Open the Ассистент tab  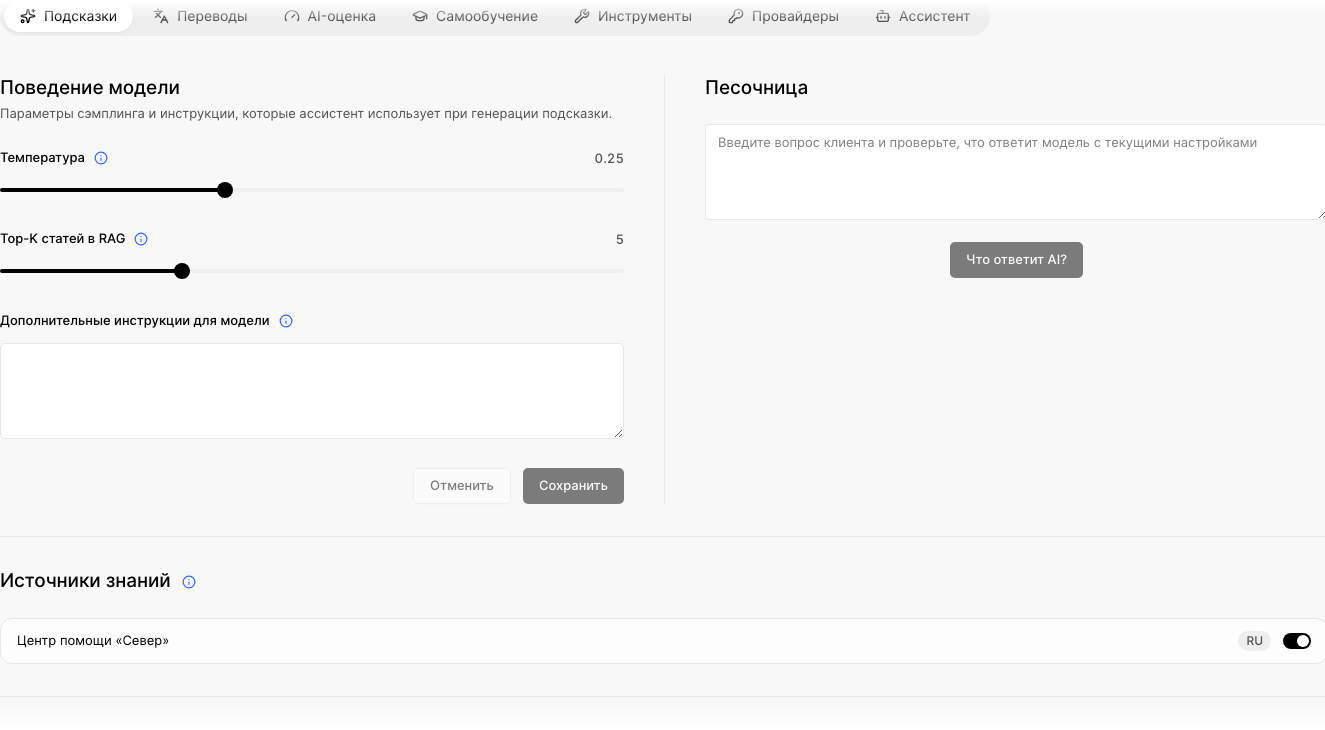coord(923,17)
